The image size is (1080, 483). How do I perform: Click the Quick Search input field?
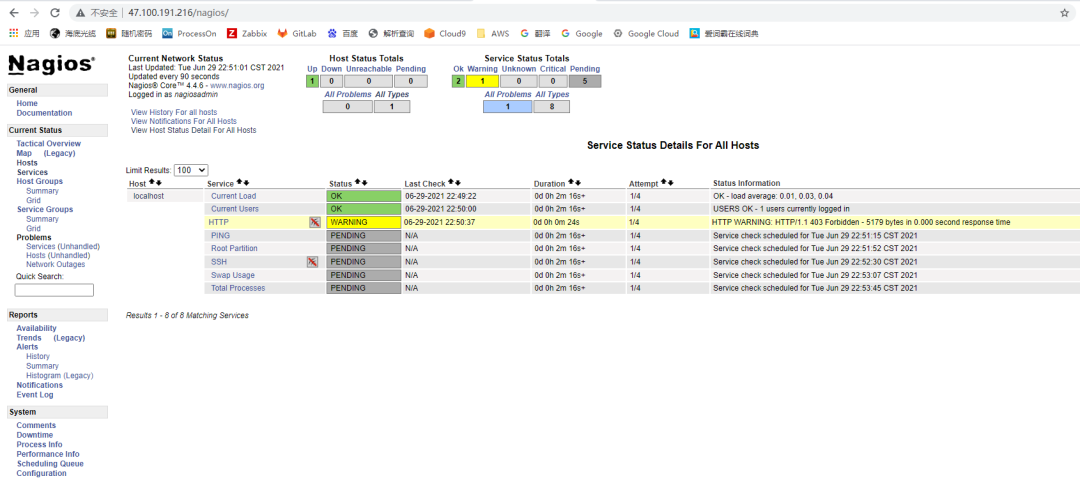pyautogui.click(x=54, y=290)
